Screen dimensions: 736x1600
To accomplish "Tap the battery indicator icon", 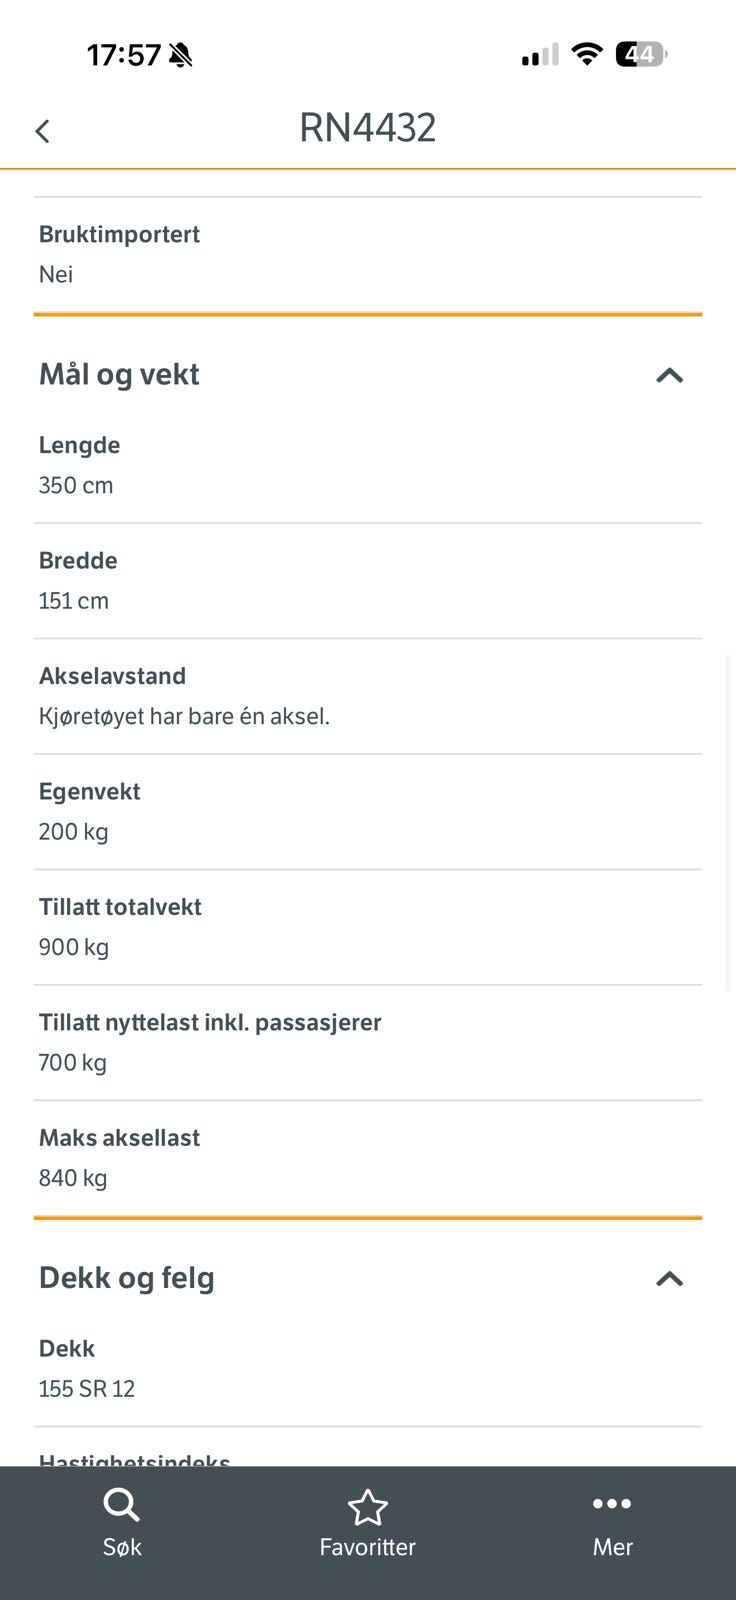I will coord(641,54).
